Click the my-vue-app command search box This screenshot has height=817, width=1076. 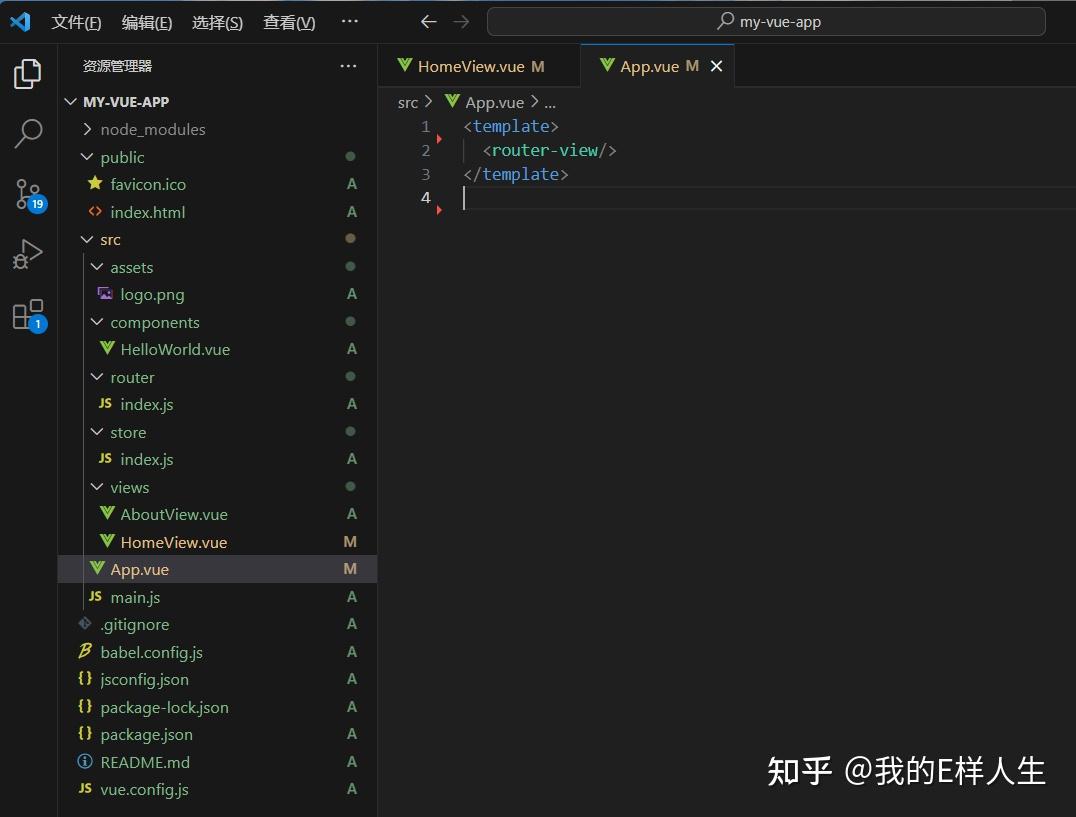tap(766, 22)
